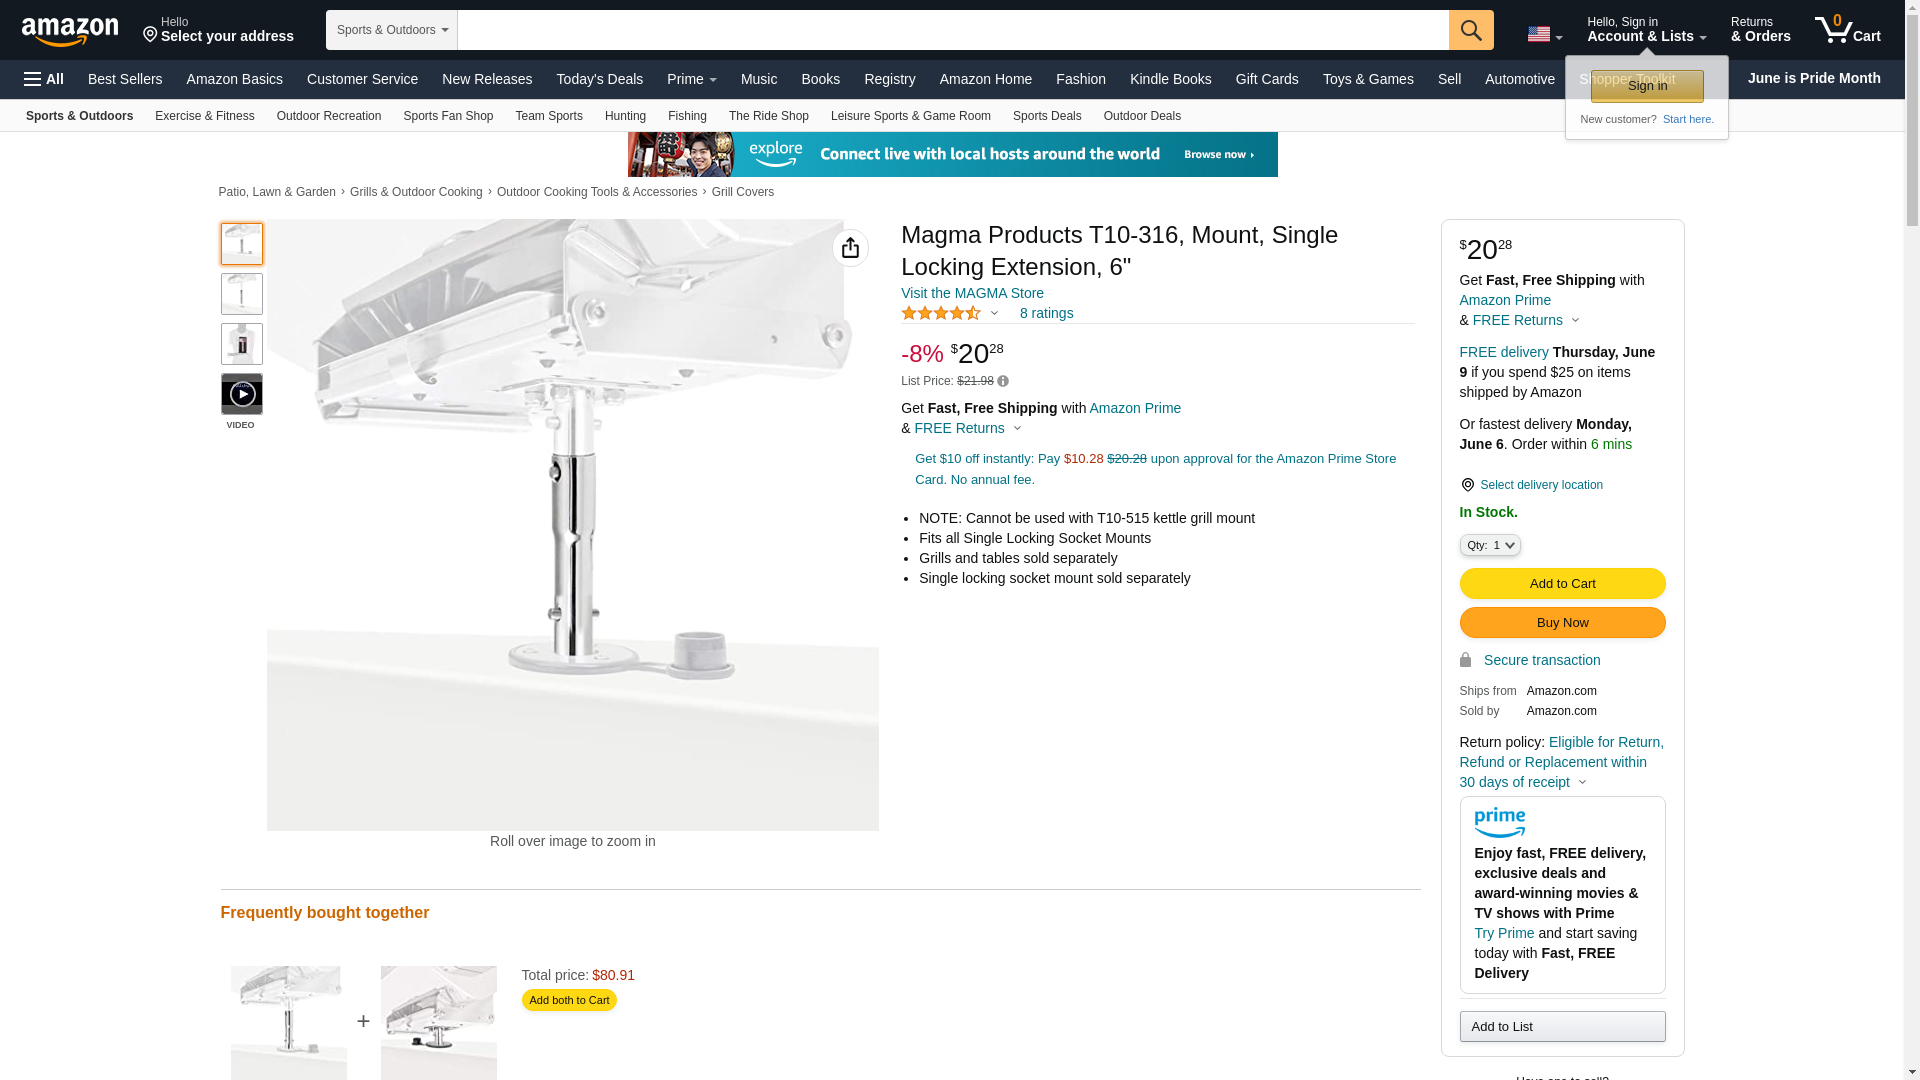Expand FREE Returns details in buy box
Image resolution: width=1920 pixels, height=1080 pixels.
point(1575,321)
